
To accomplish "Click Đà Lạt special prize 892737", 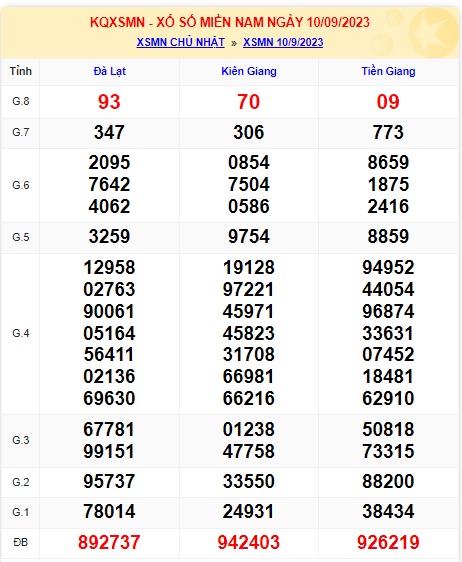I will (109, 542).
